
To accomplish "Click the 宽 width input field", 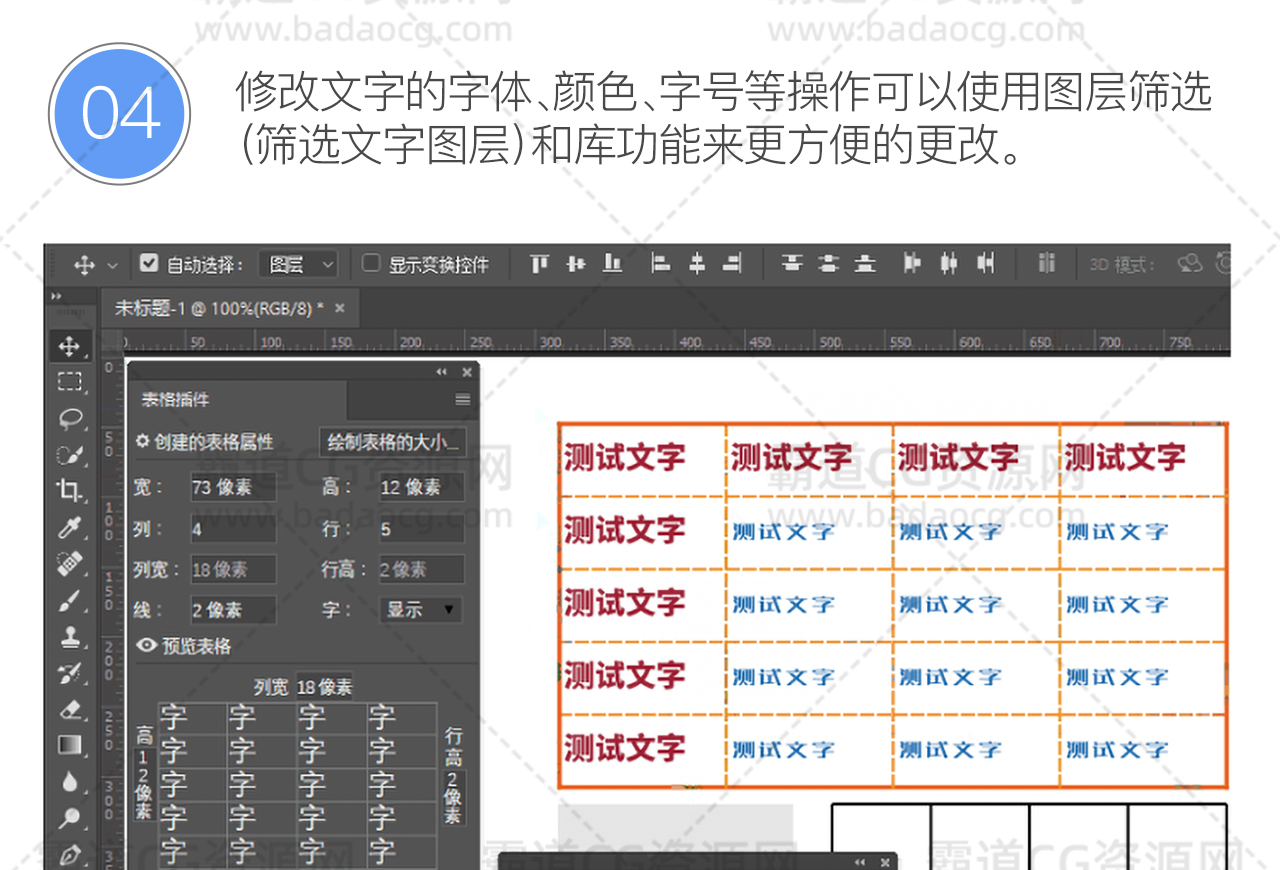I will (232, 488).
